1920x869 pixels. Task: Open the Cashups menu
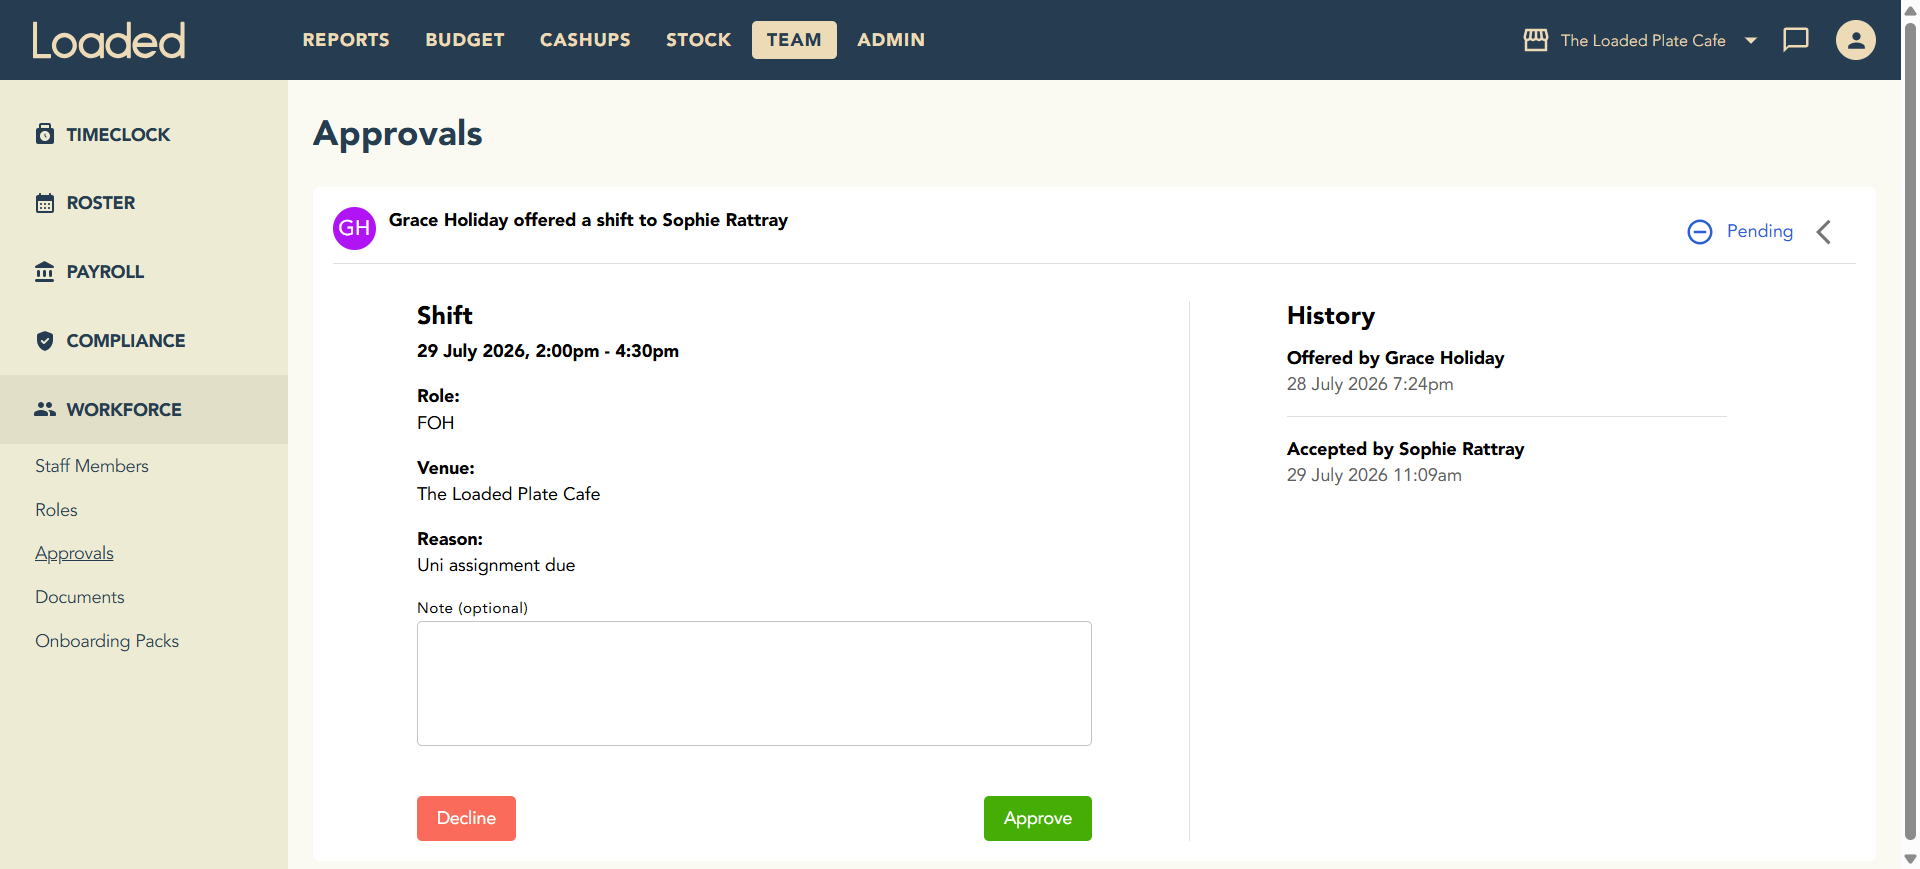pyautogui.click(x=585, y=40)
